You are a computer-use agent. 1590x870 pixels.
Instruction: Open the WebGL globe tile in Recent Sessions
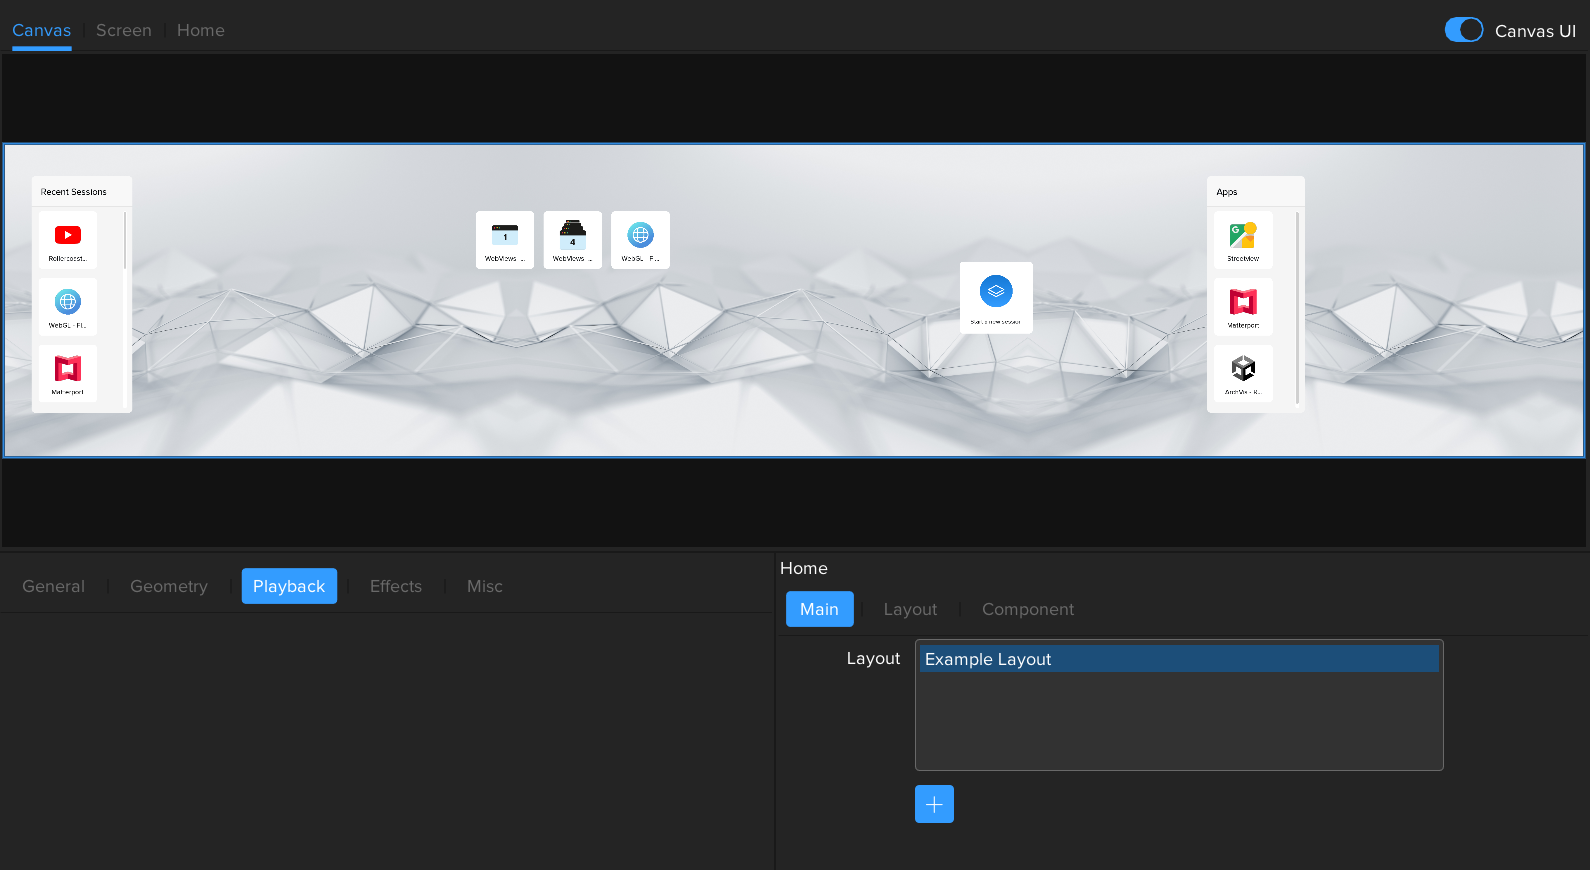tap(68, 306)
